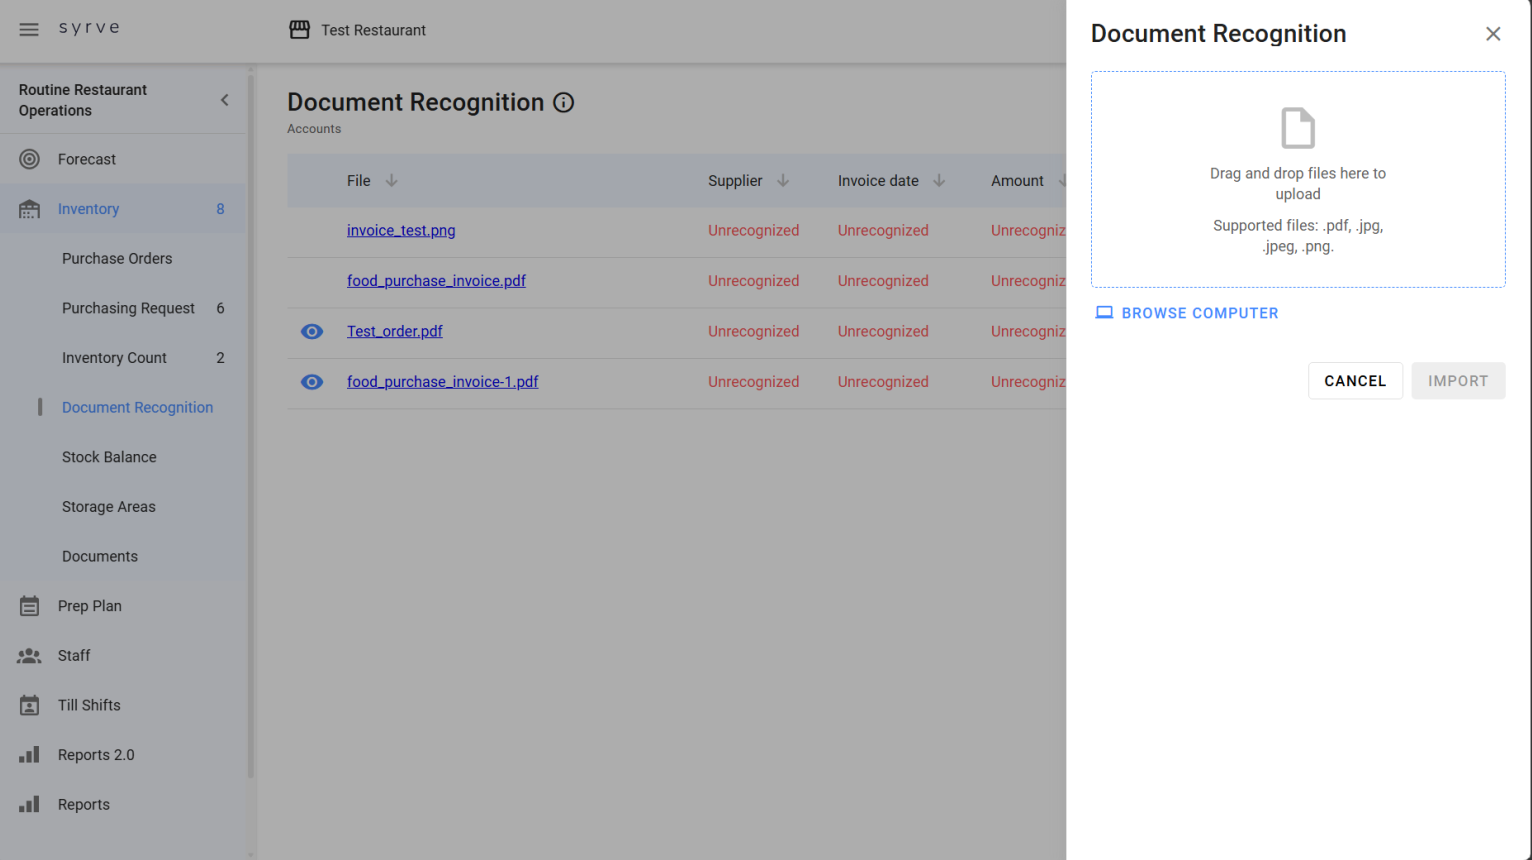Click the Prep Plan calendar icon

point(30,606)
